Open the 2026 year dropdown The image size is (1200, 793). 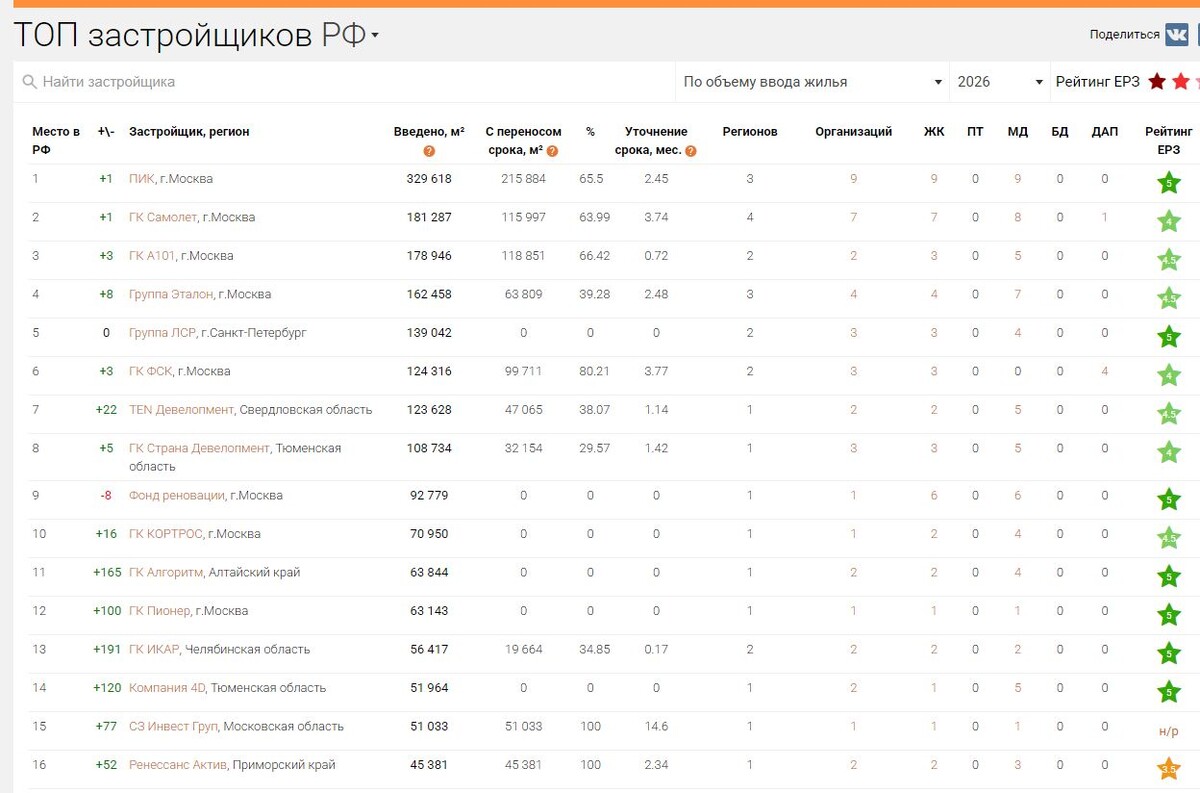[x=998, y=82]
